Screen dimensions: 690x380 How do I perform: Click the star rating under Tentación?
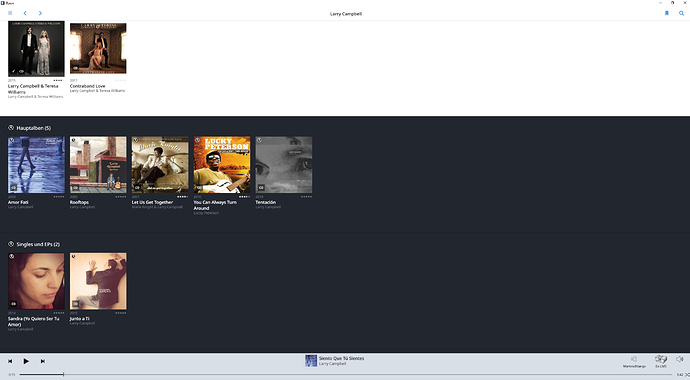[306, 197]
